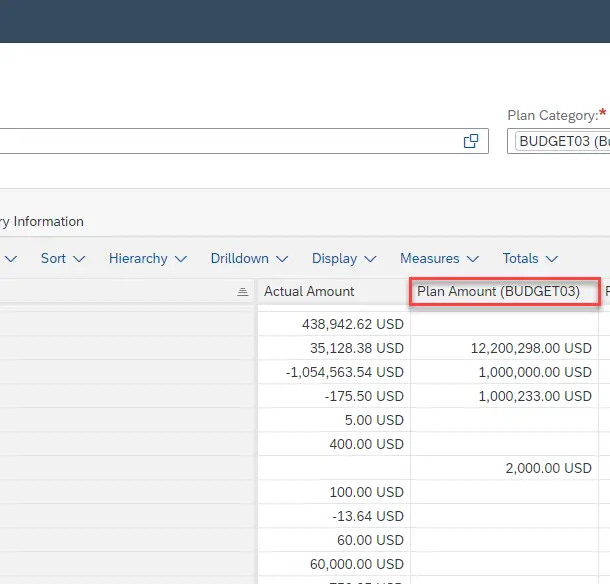
Task: Select the 60,000.00 USD cell
Action: pos(334,564)
